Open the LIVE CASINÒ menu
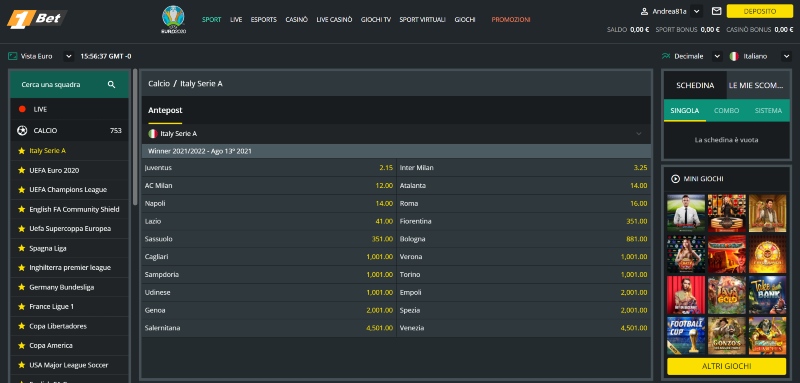Image resolution: width=800 pixels, height=383 pixels. (334, 19)
